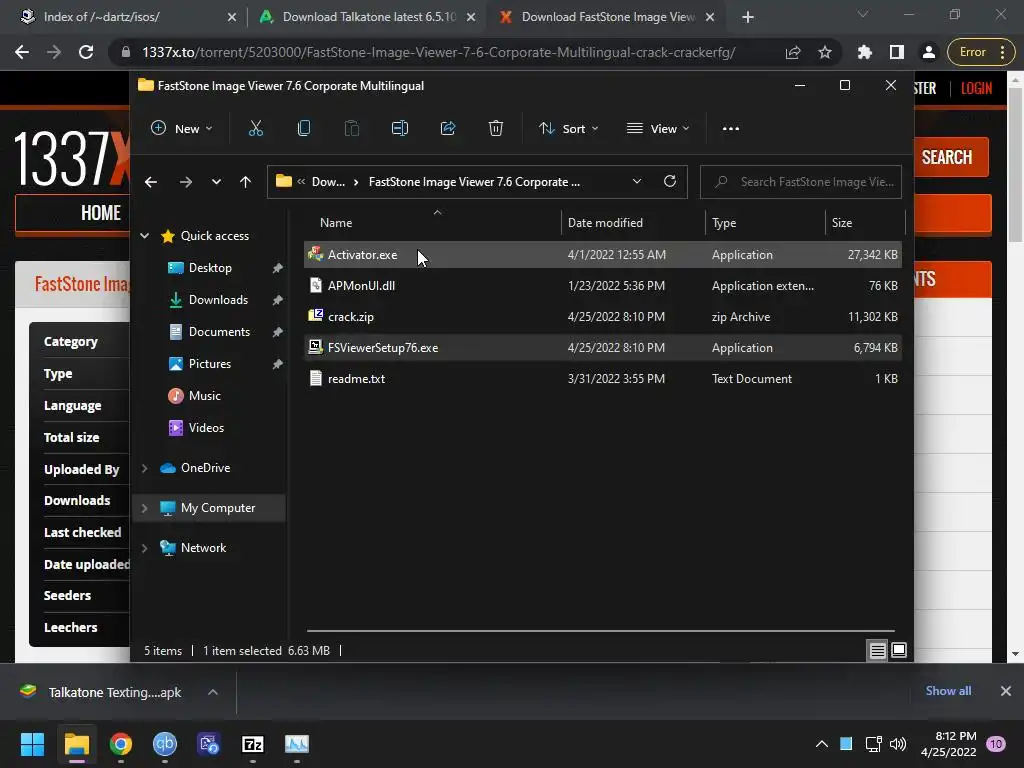This screenshot has width=1024, height=768.
Task: Open the Chrome side panel icon
Action: pyautogui.click(x=897, y=52)
